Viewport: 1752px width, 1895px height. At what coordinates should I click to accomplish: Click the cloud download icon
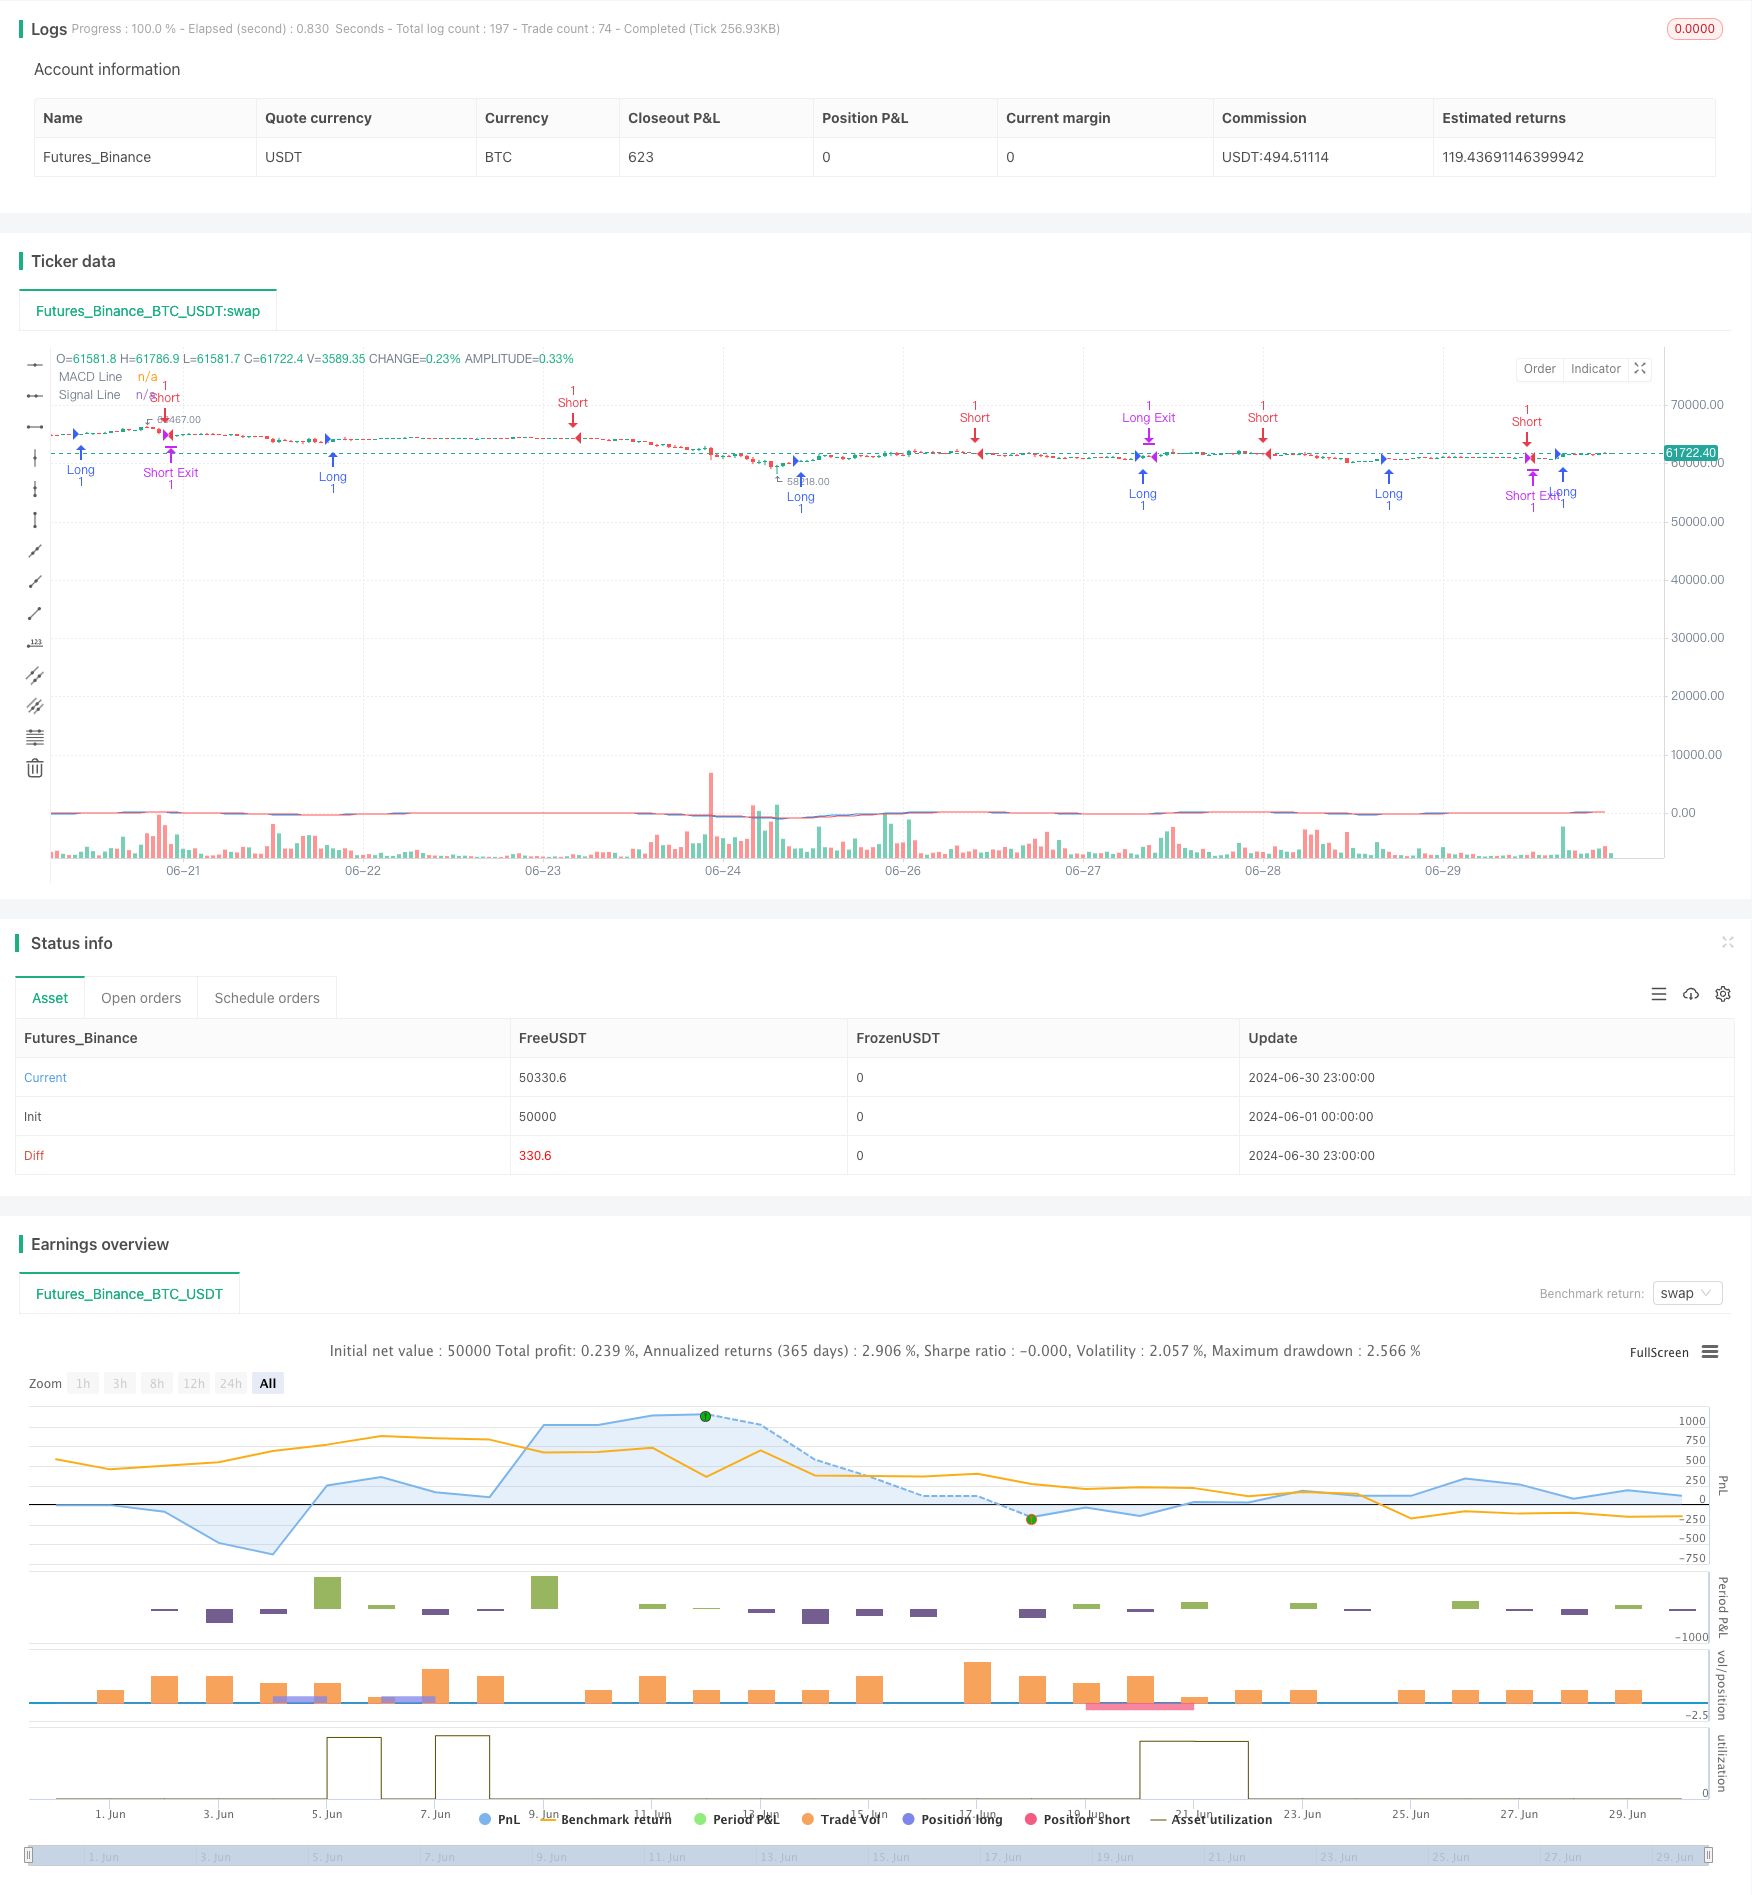1691,994
